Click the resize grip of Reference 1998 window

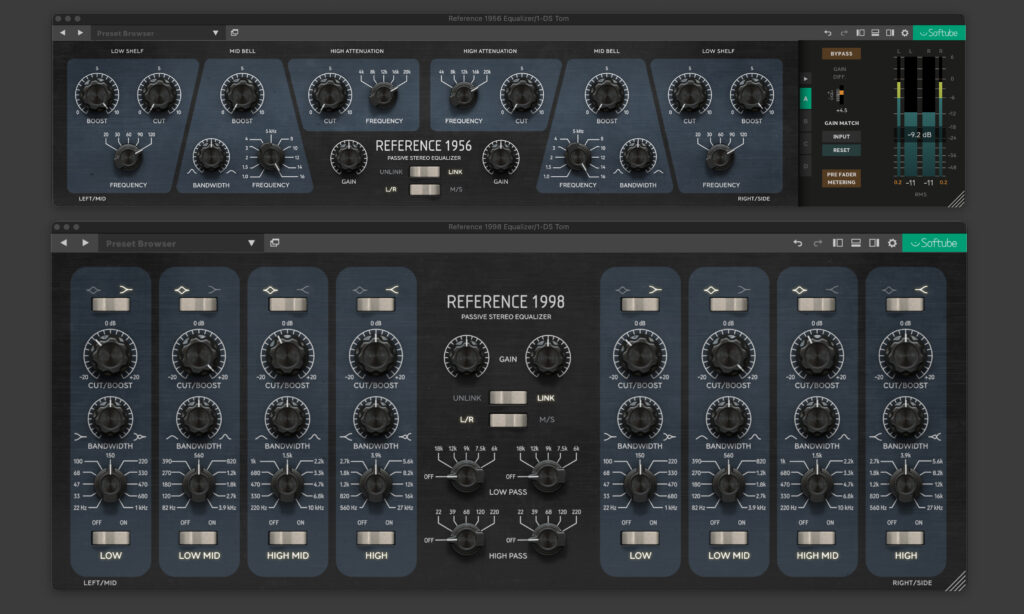coord(956,581)
